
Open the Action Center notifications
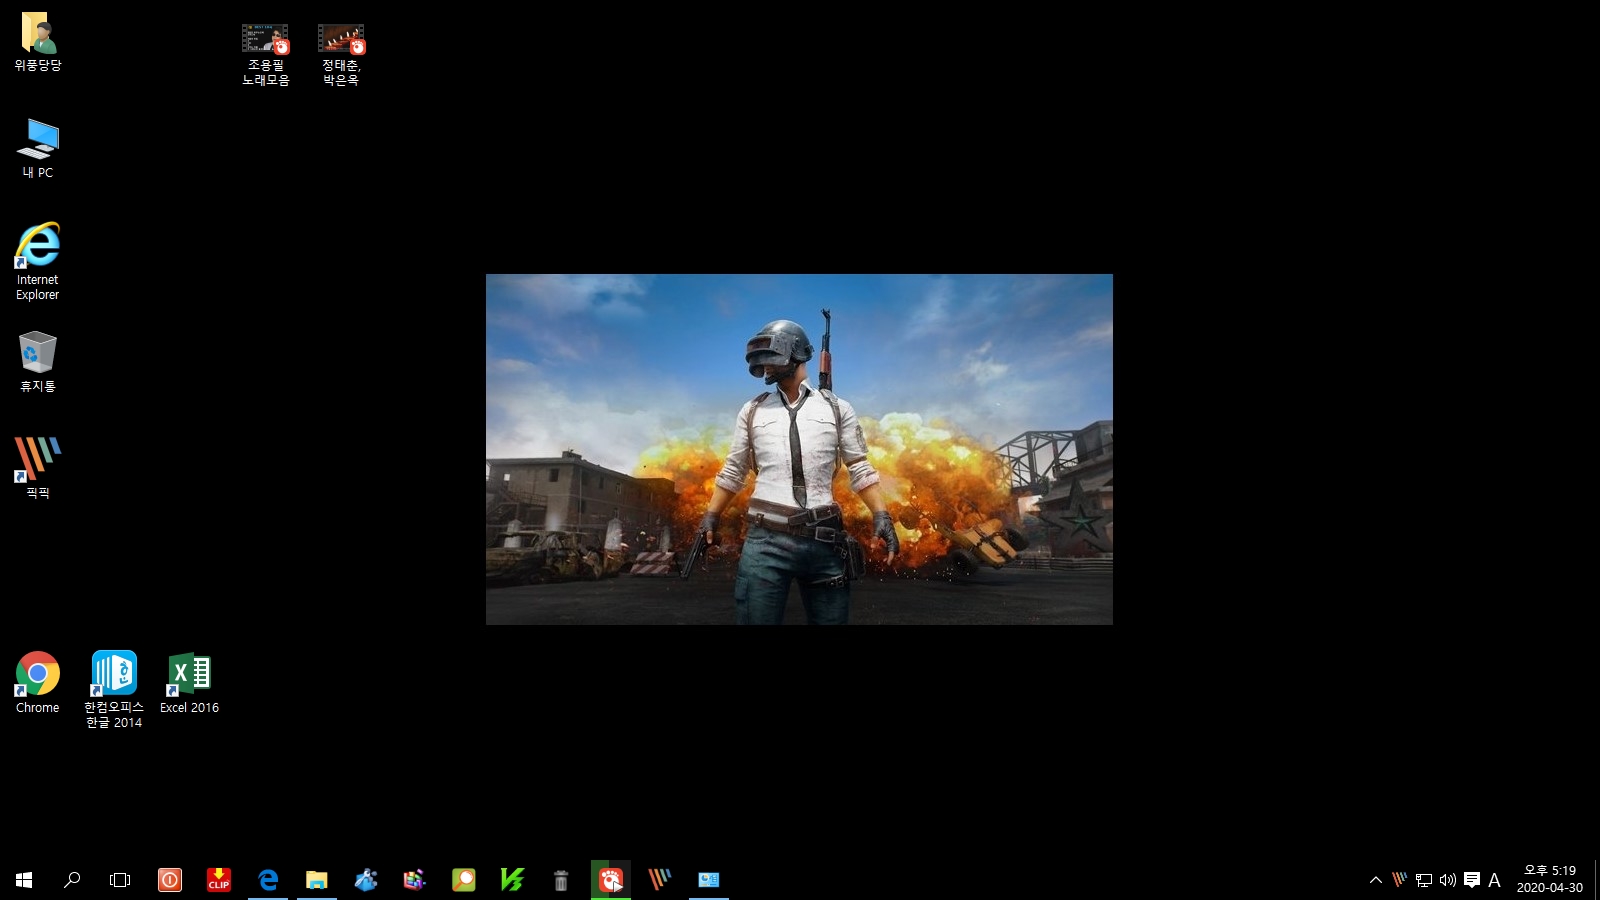1472,880
